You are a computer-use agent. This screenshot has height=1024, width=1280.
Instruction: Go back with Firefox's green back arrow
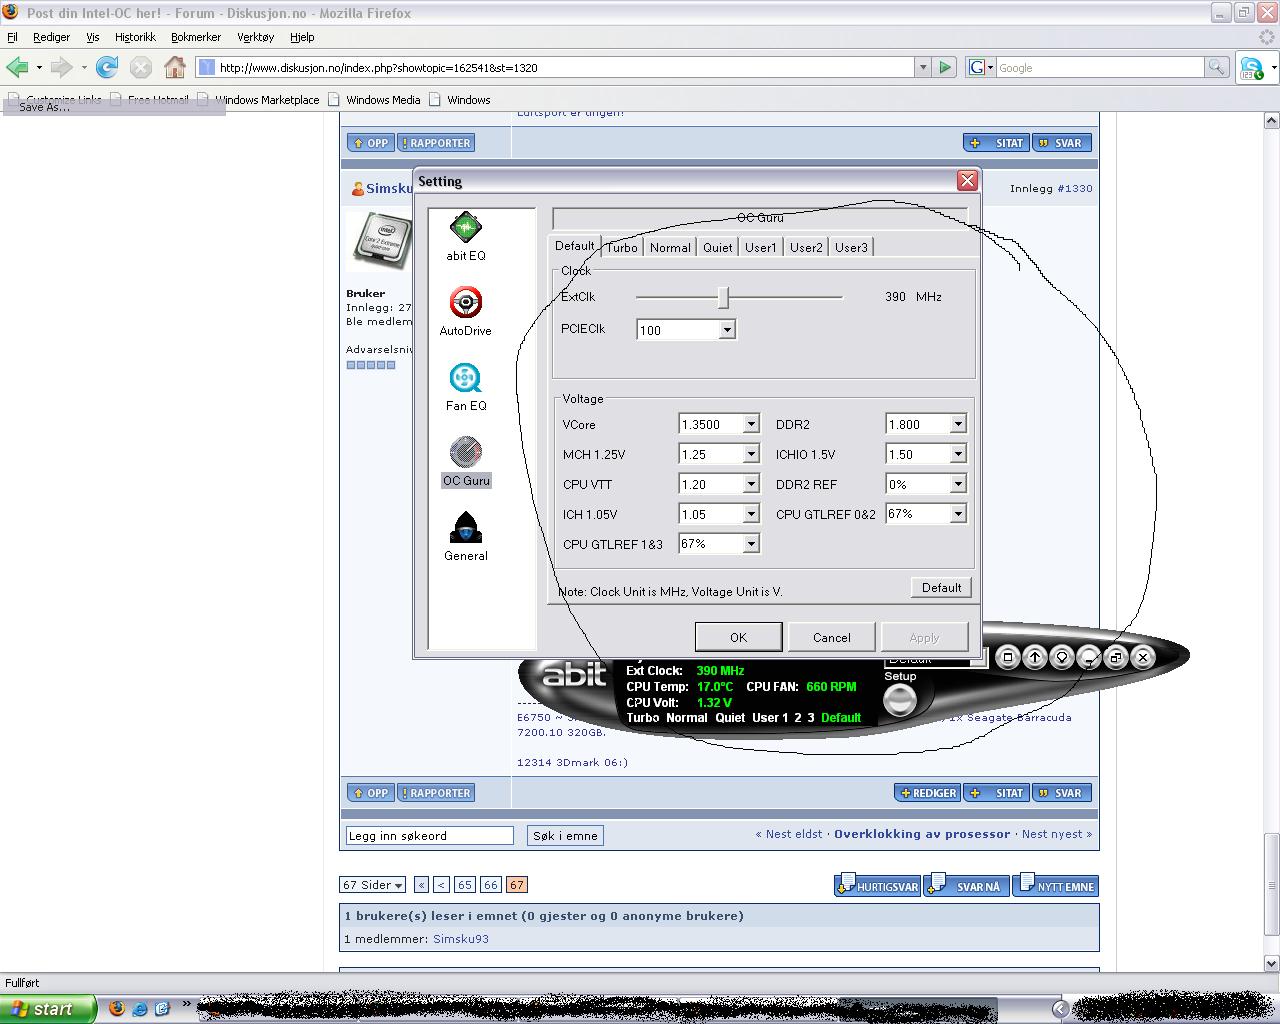click(18, 67)
